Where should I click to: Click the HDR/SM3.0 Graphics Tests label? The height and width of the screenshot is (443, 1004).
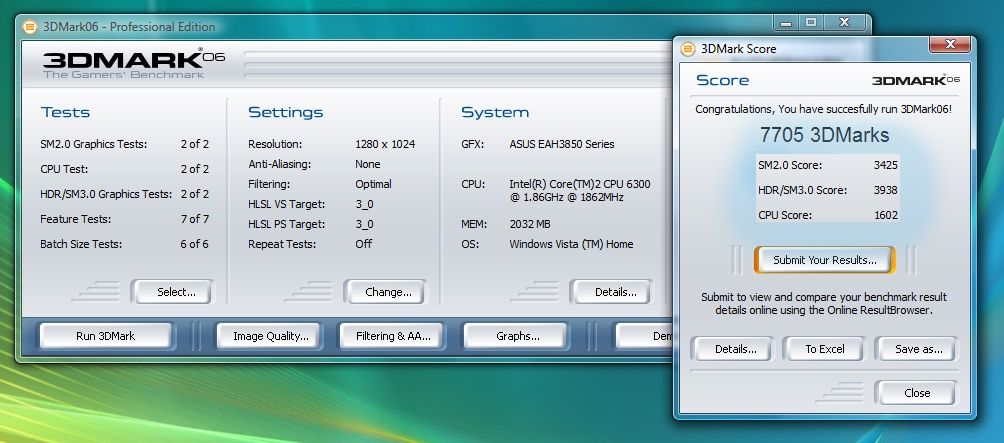pyautogui.click(x=106, y=194)
